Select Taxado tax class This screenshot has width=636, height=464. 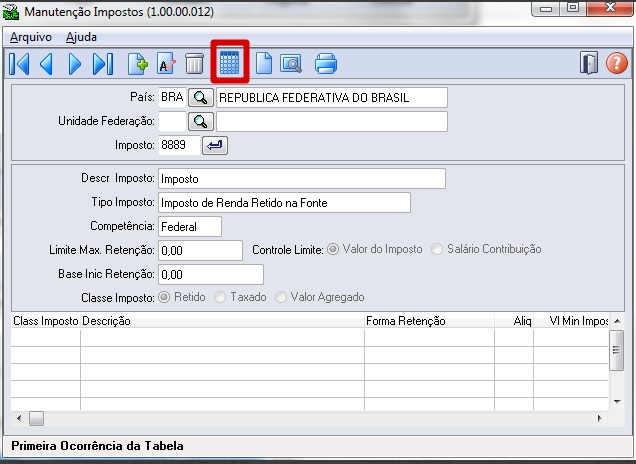220,297
